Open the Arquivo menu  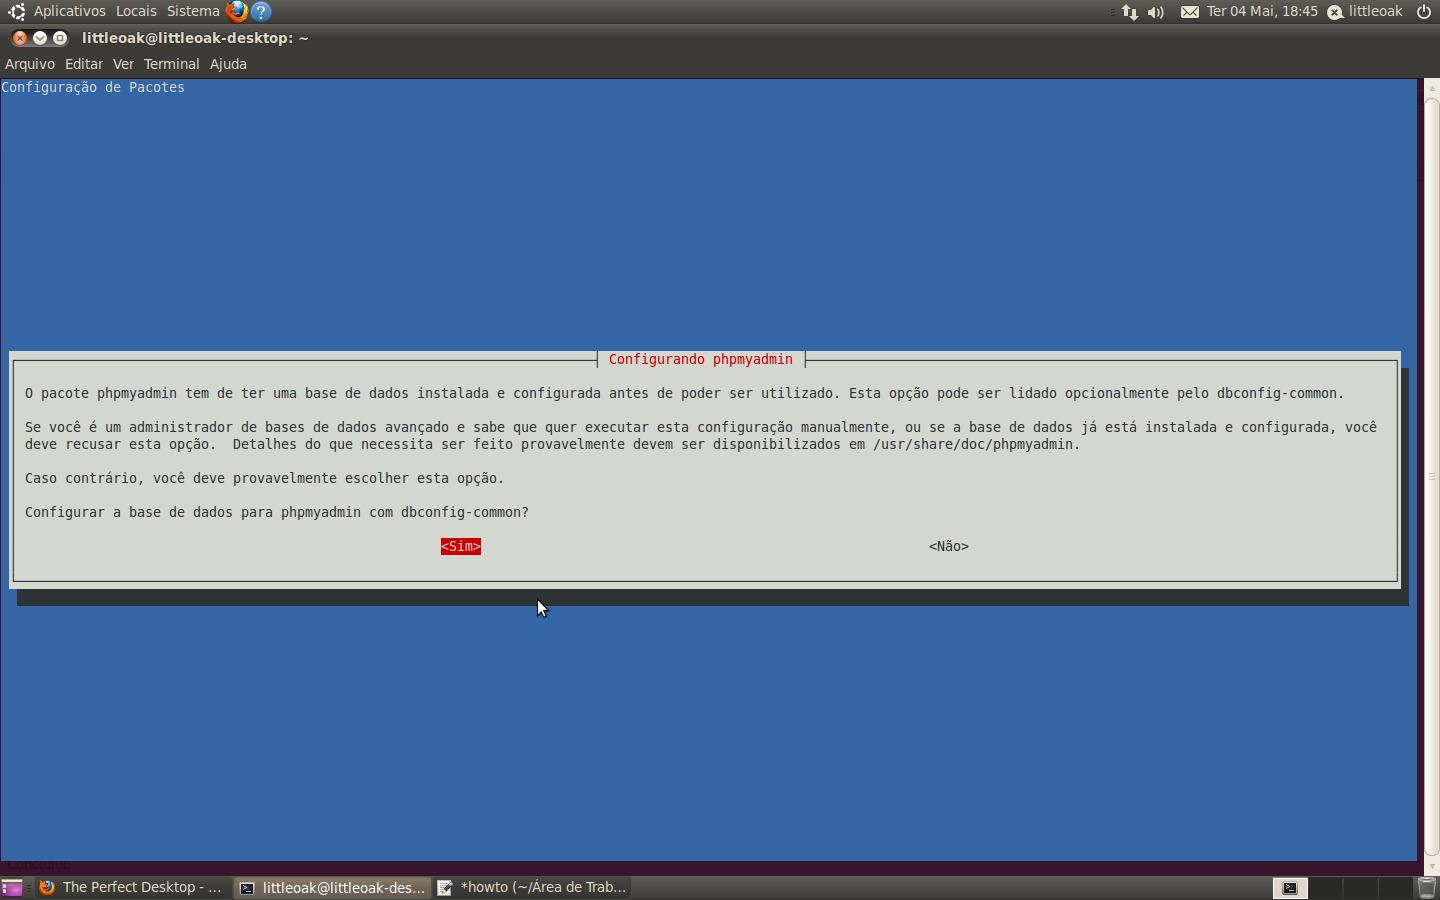[x=30, y=64]
